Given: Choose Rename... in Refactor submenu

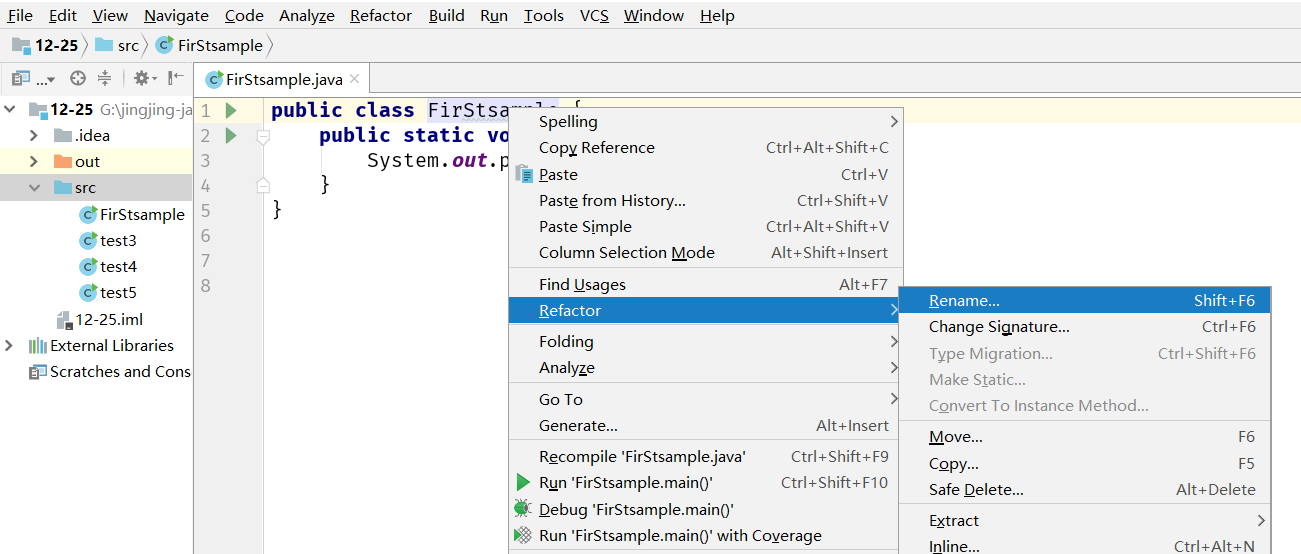Looking at the screenshot, I should click(x=1084, y=301).
